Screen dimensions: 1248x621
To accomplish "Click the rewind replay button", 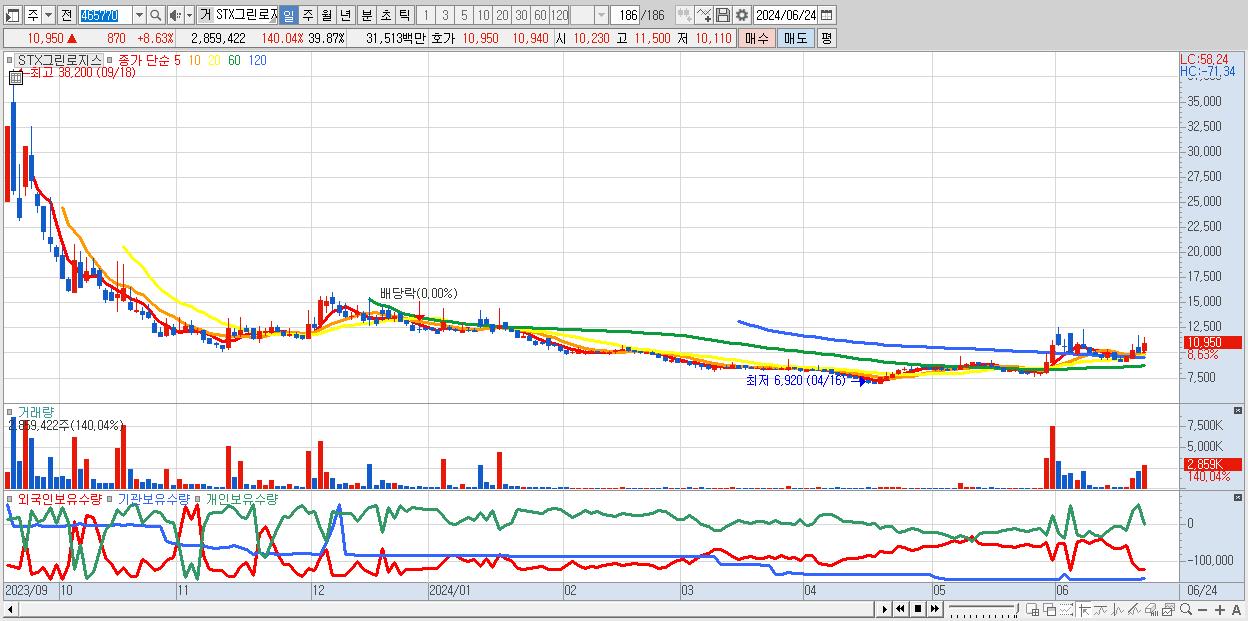I will click(900, 609).
